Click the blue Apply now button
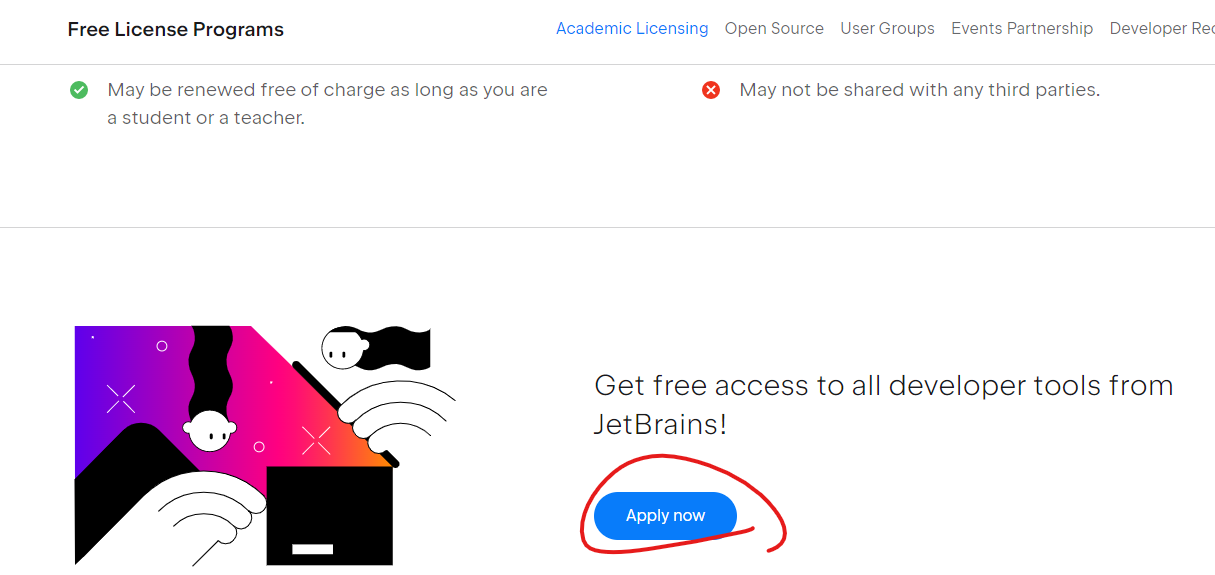 click(665, 516)
